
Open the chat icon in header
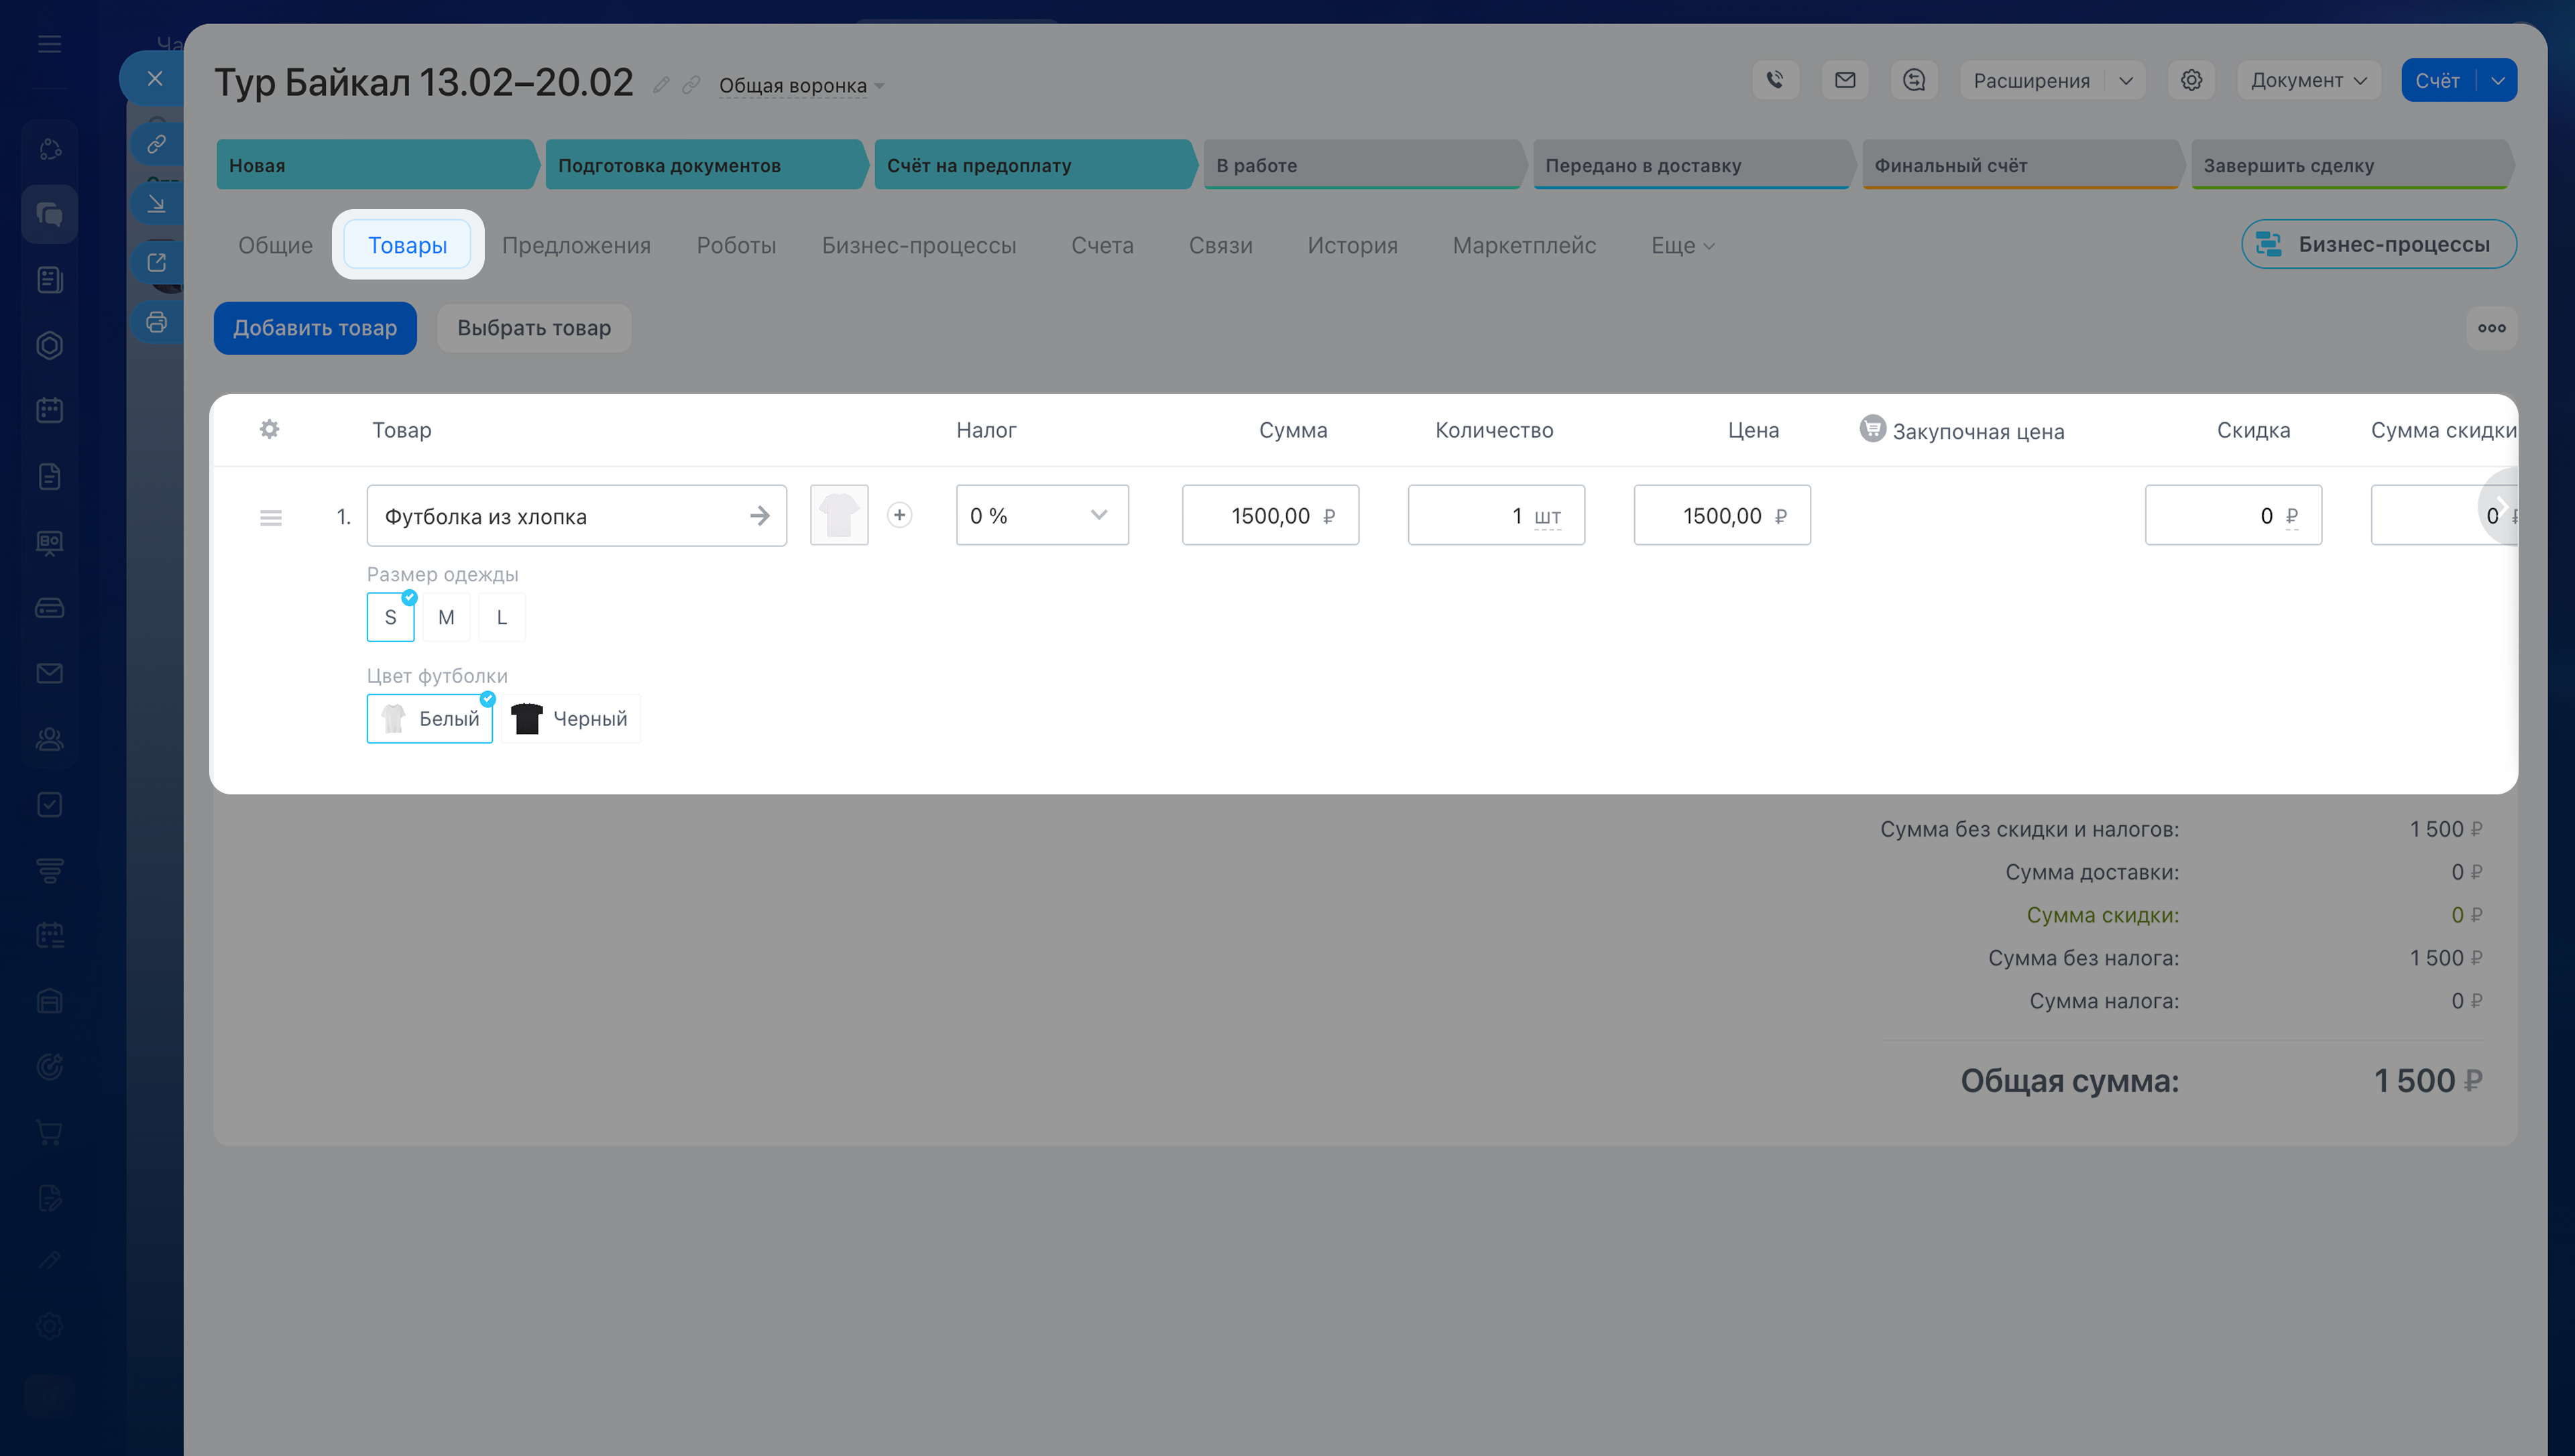click(1914, 80)
